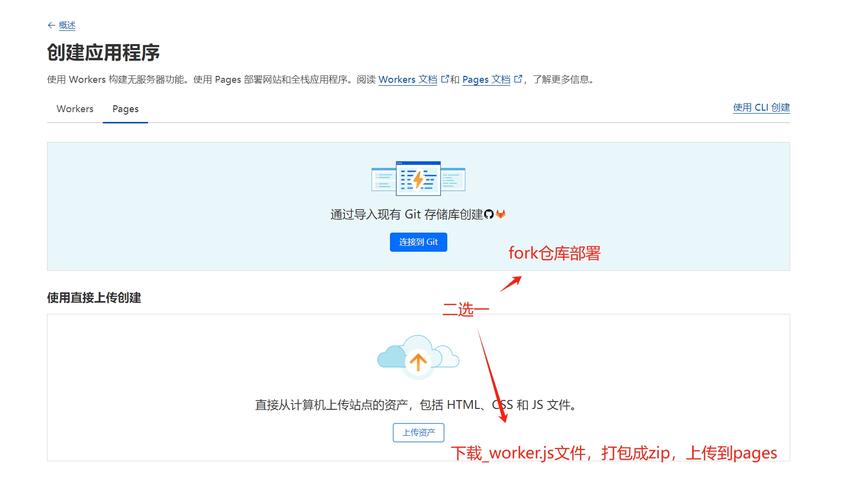The height and width of the screenshot is (500, 847).
Task: Open the Workers 文档 link
Action: pyautogui.click(x=408, y=79)
